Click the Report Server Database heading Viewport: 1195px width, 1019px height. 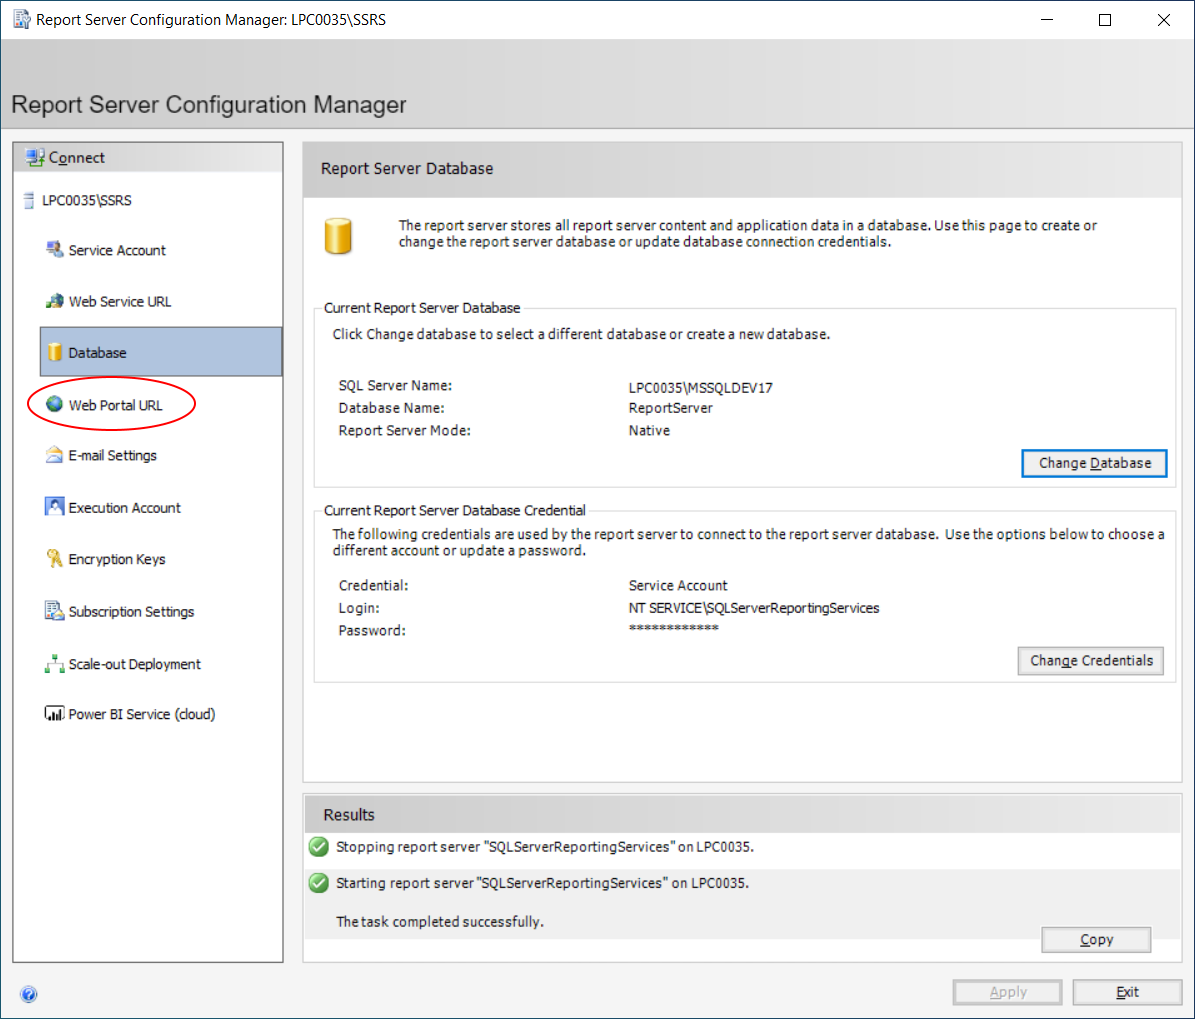tap(407, 168)
